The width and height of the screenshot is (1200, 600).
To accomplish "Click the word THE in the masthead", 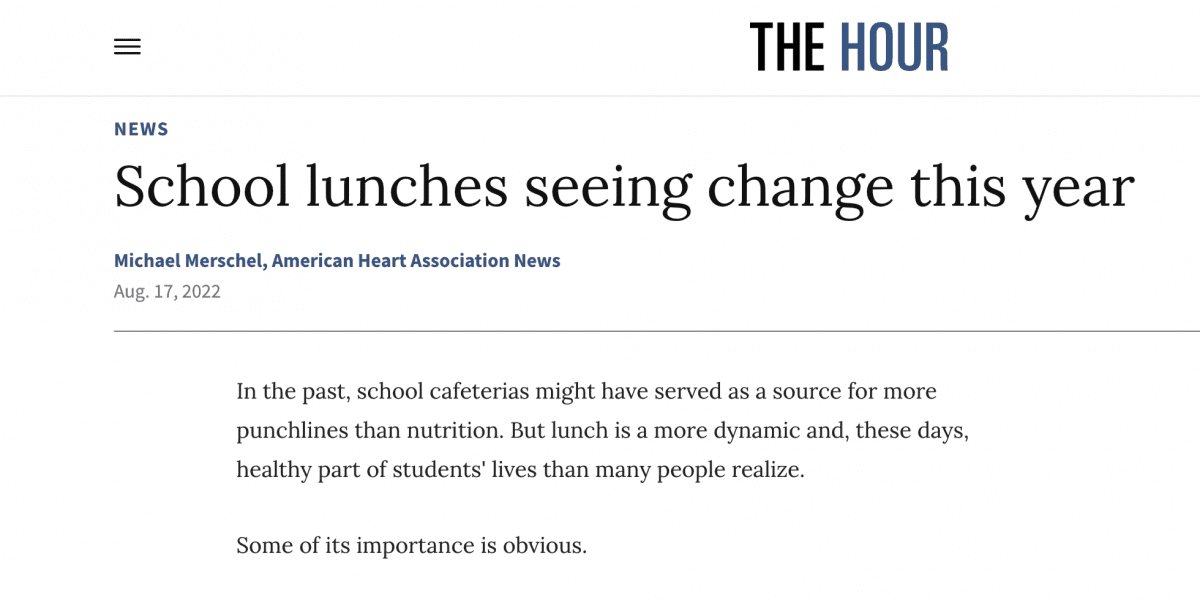I will (x=788, y=47).
